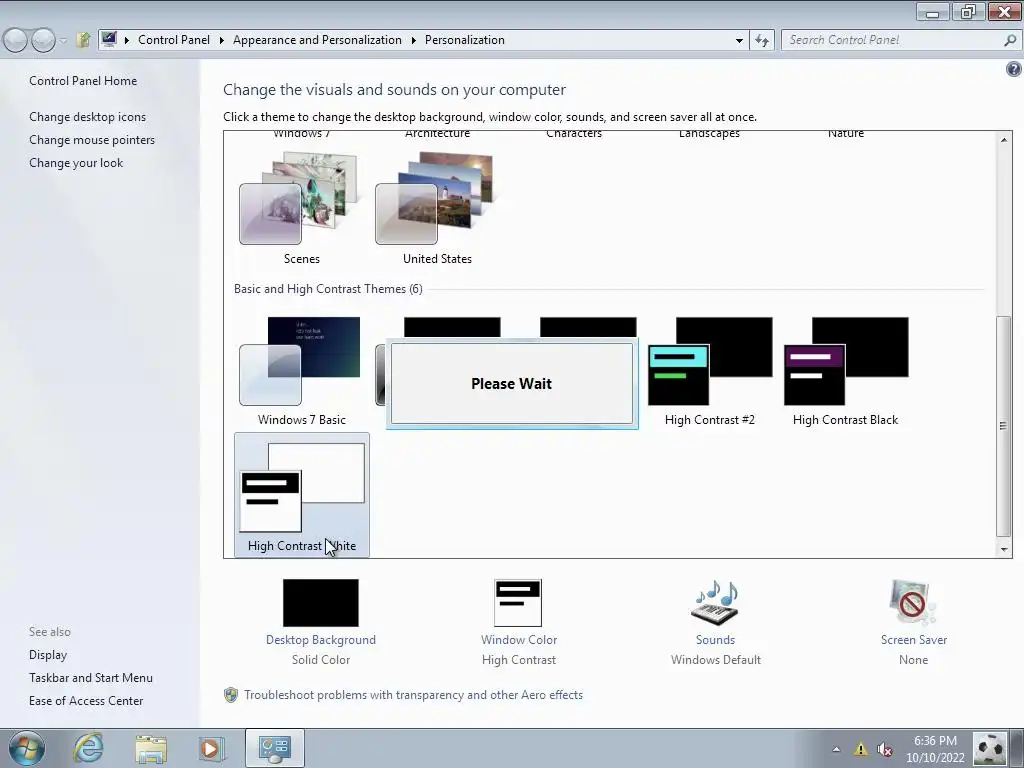
Task: Click the Back navigation button
Action: [16, 40]
